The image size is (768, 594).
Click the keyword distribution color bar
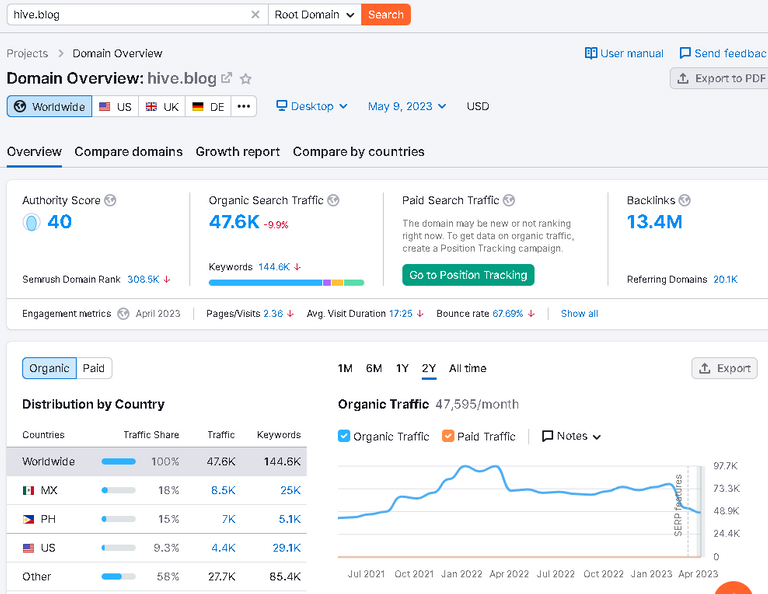click(x=286, y=283)
